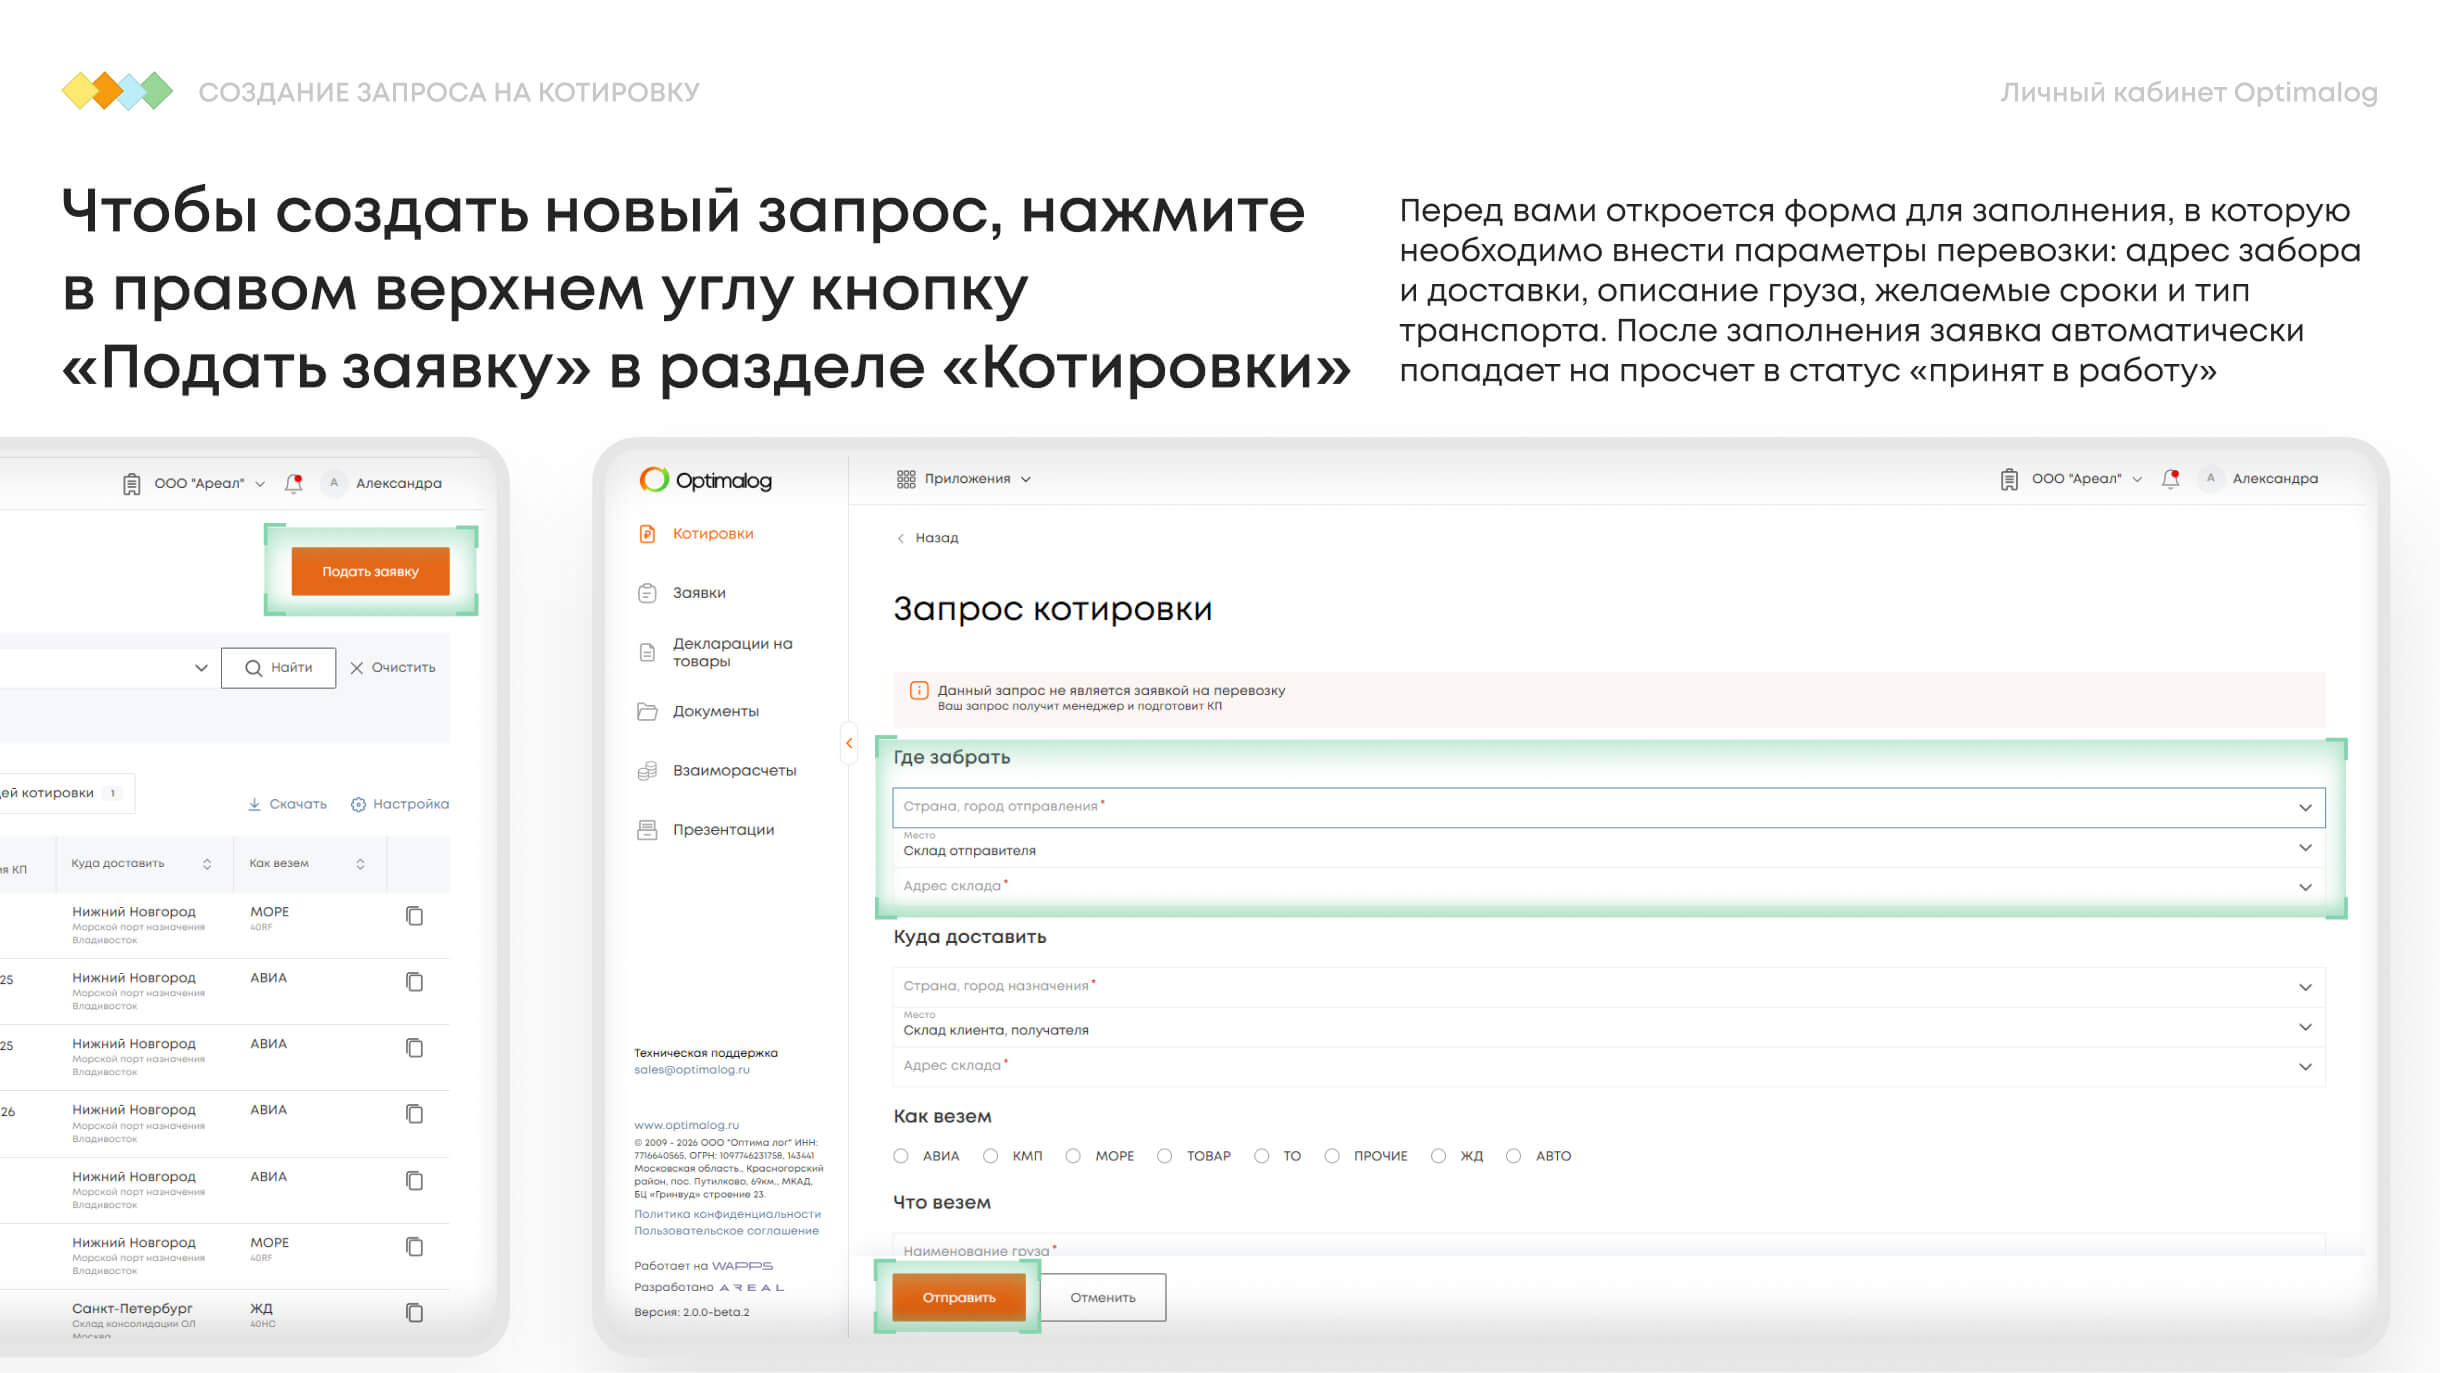2440x1373 pixels.
Task: Click the Скачать download icon
Action: (255, 804)
